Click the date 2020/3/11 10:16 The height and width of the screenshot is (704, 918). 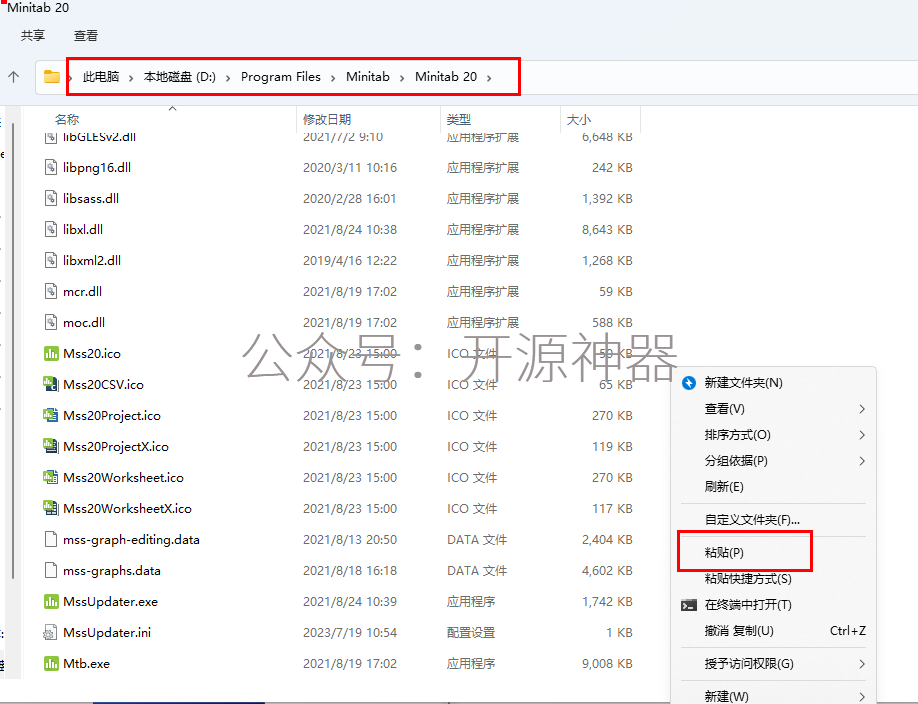[x=350, y=168]
